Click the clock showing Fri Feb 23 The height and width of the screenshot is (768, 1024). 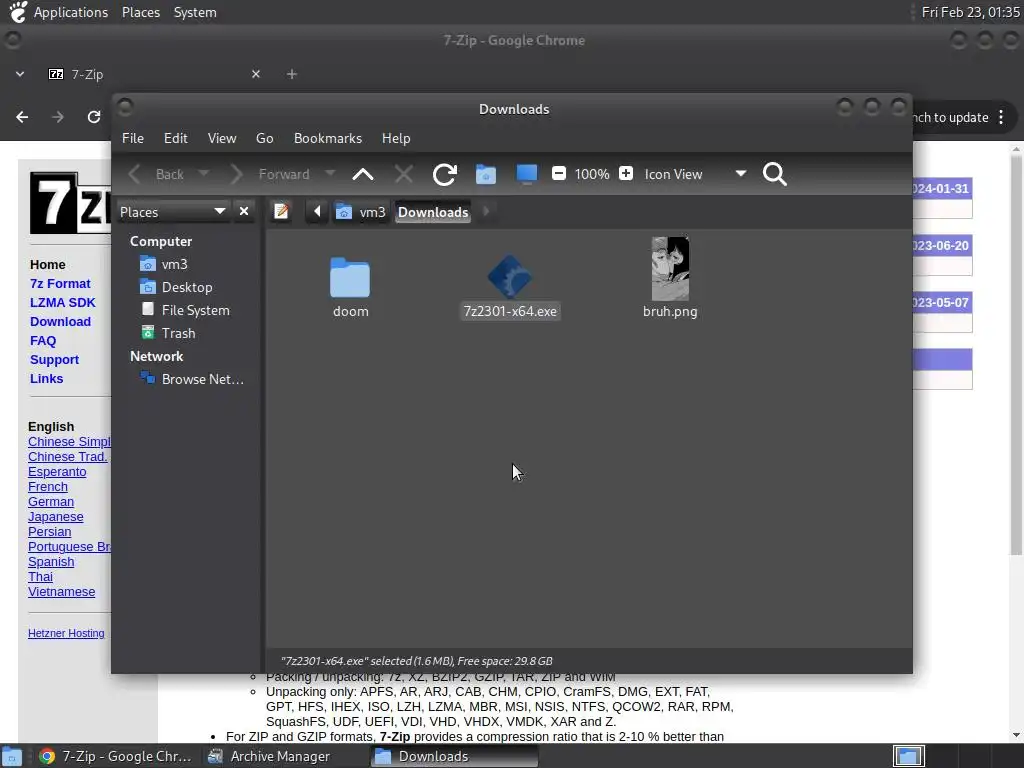pos(970,12)
